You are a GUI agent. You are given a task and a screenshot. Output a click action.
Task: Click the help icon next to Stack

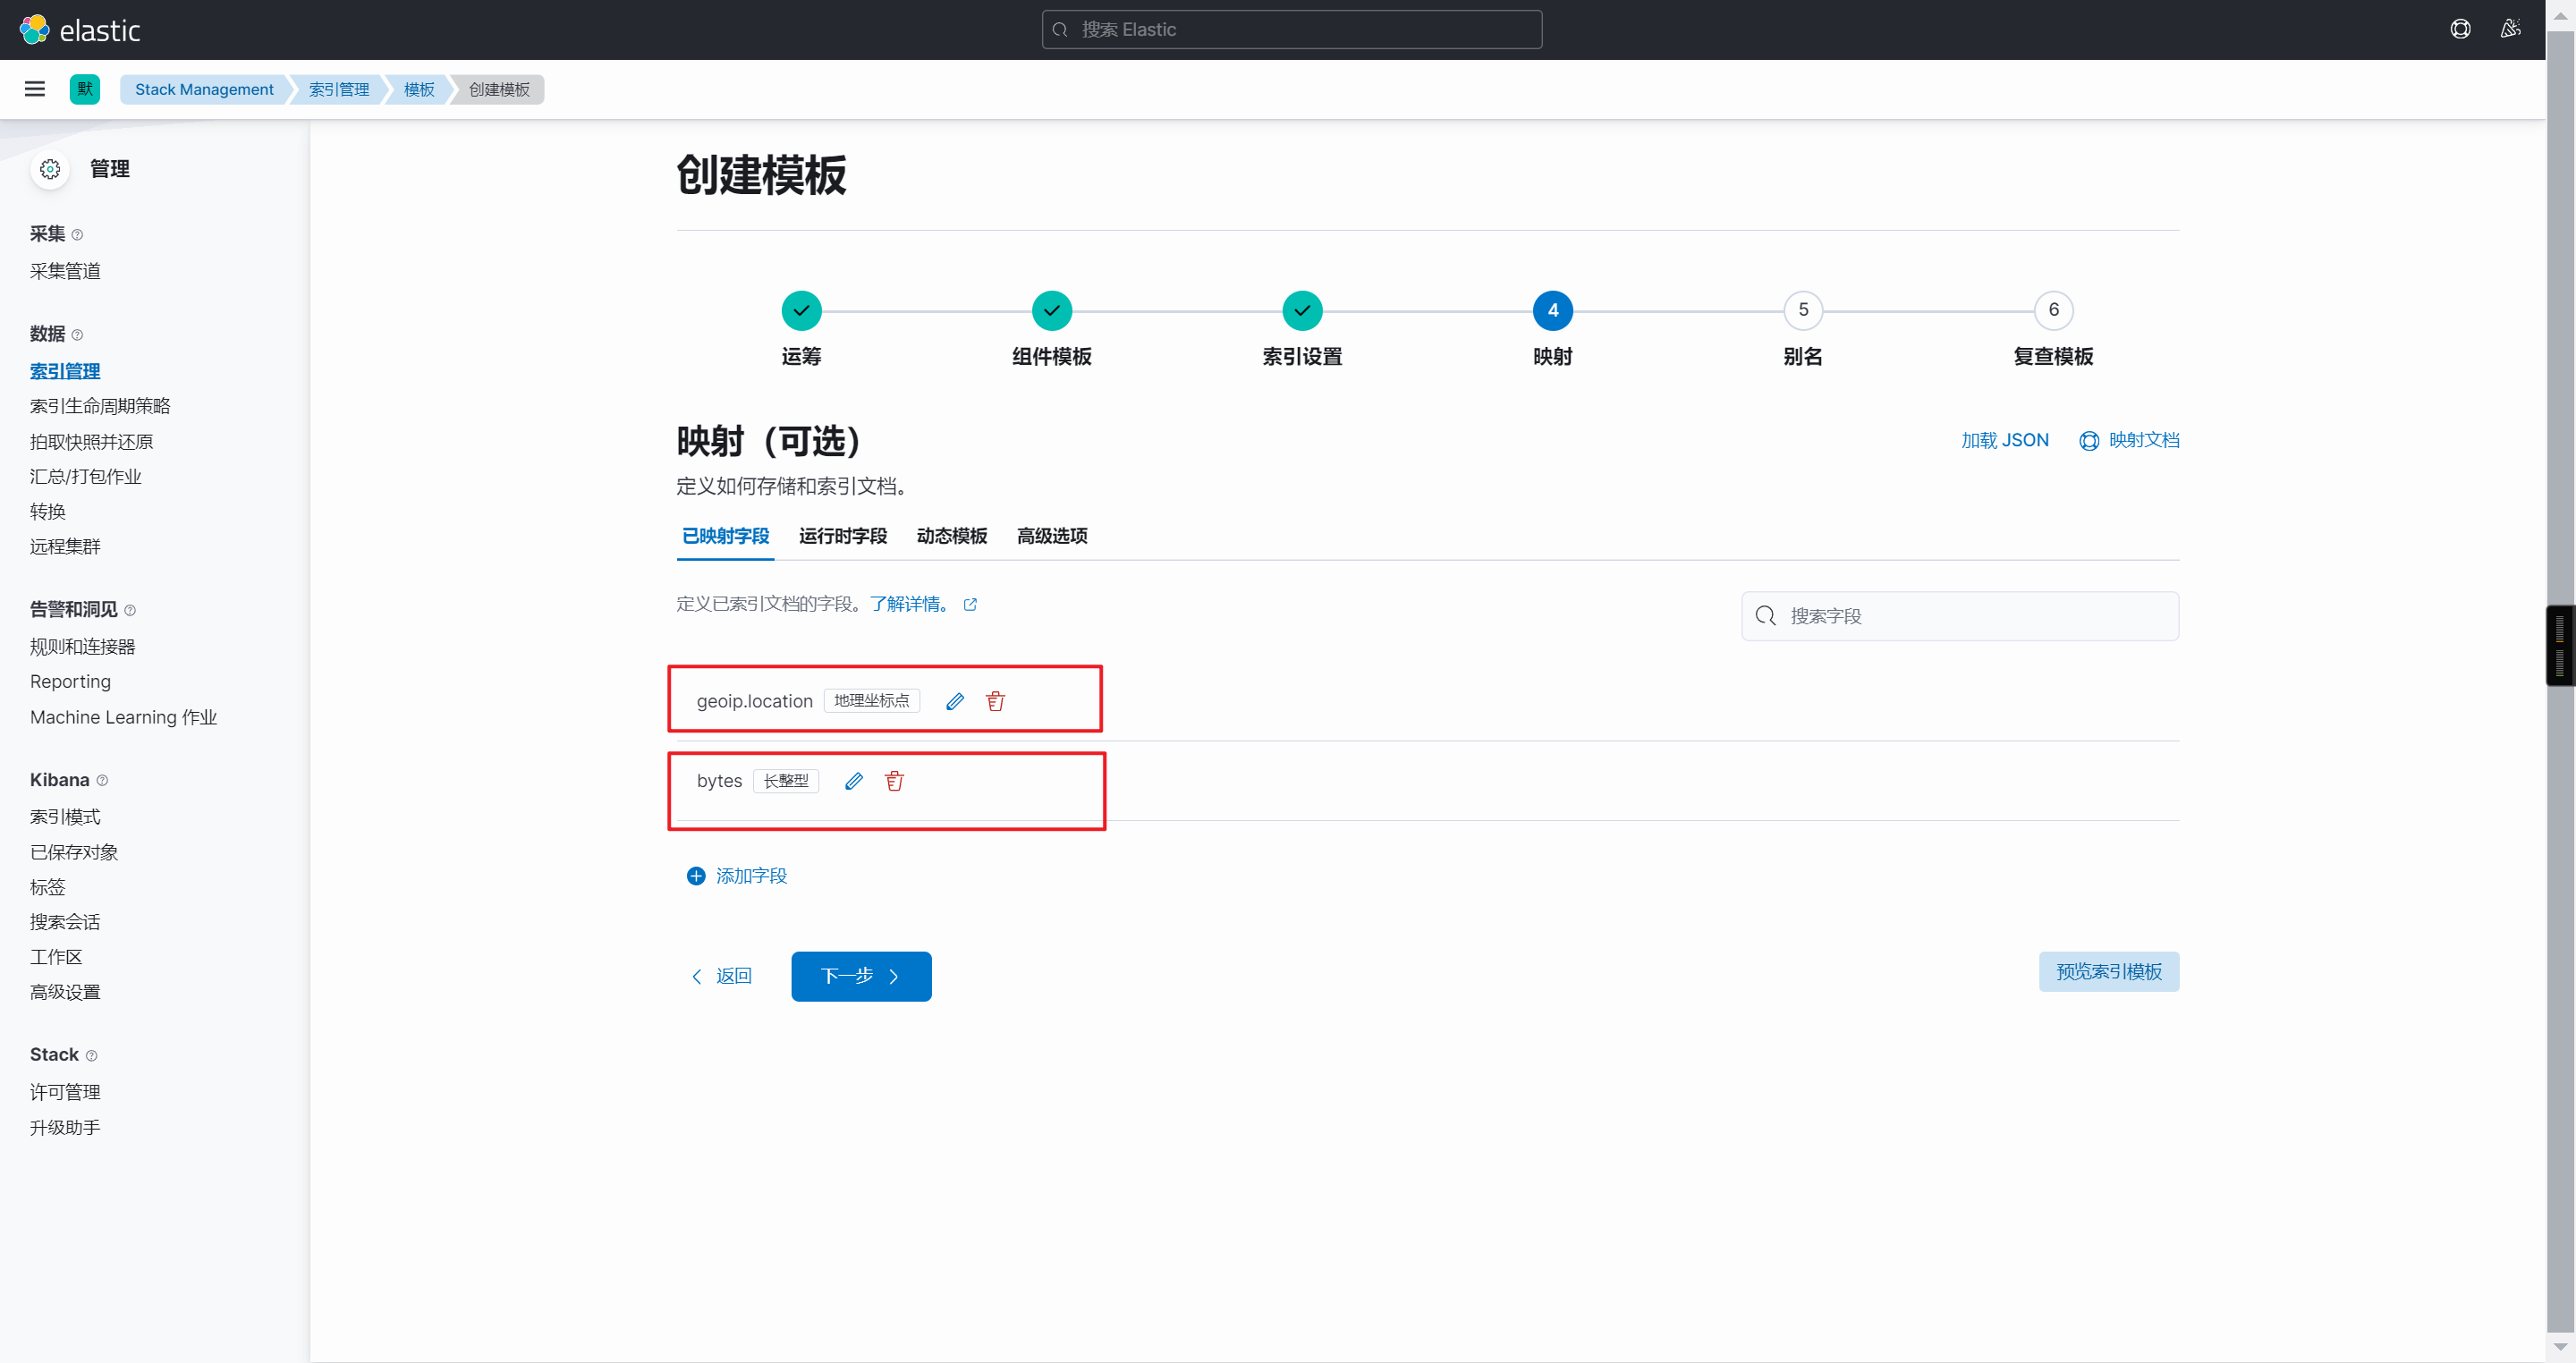91,1055
